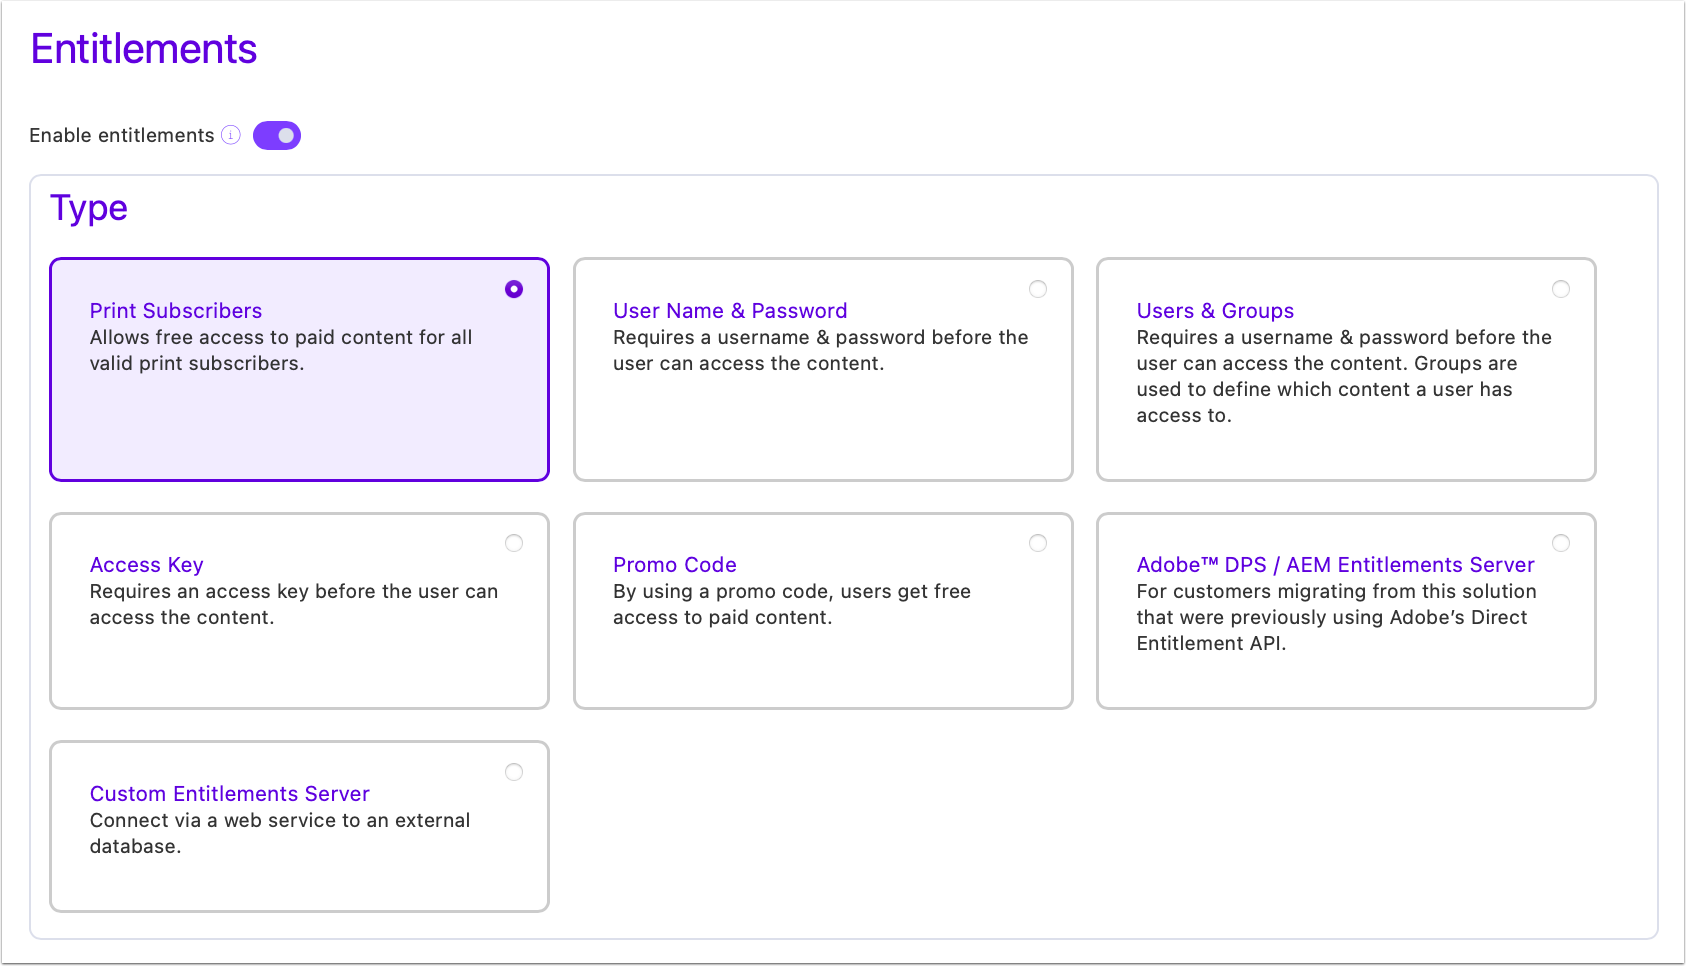Click User Name & Password card description text
1686x966 pixels.
821,350
